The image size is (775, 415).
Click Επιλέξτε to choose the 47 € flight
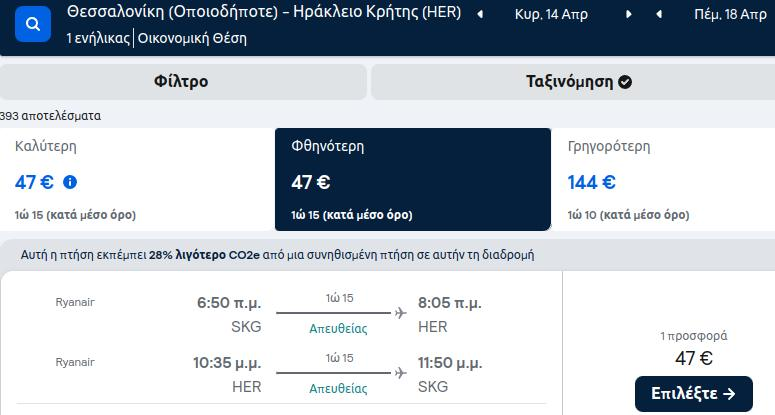coord(693,394)
